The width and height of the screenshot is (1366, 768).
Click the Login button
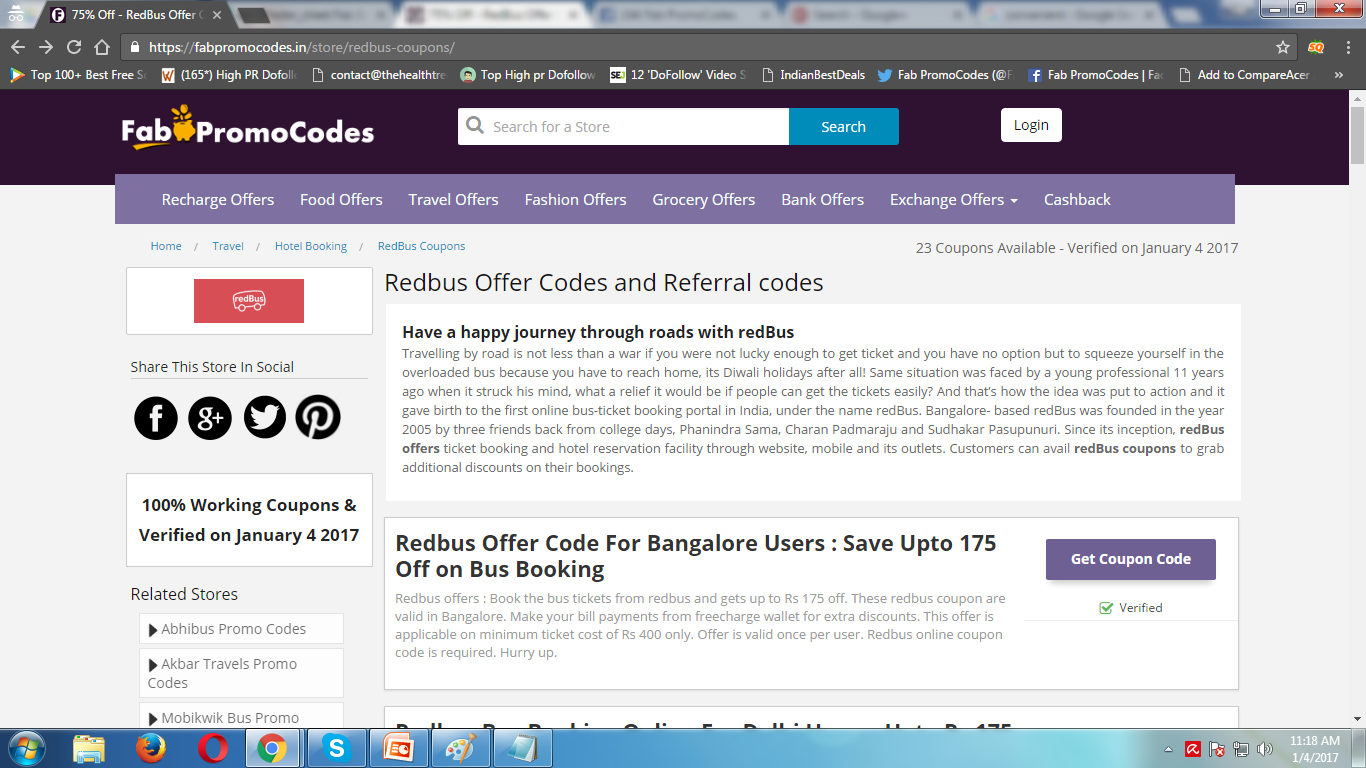pos(1031,125)
